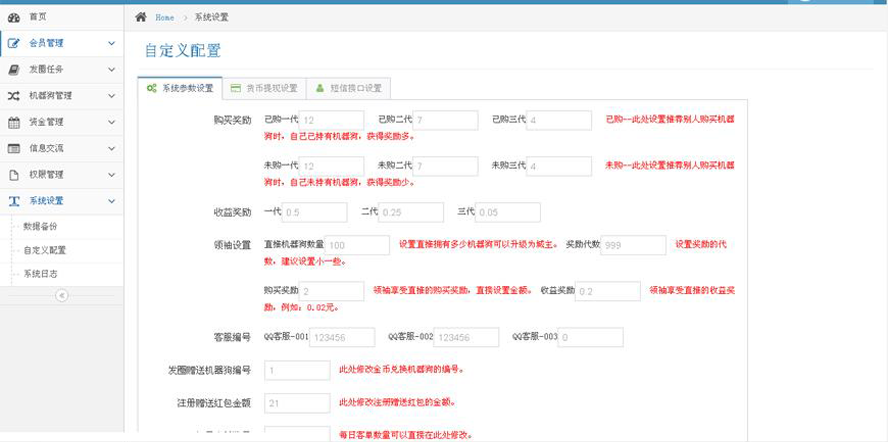Image resolution: width=888 pixels, height=442 pixels.
Task: Collapse the sidebar with the double-arrow button
Action: [x=62, y=295]
